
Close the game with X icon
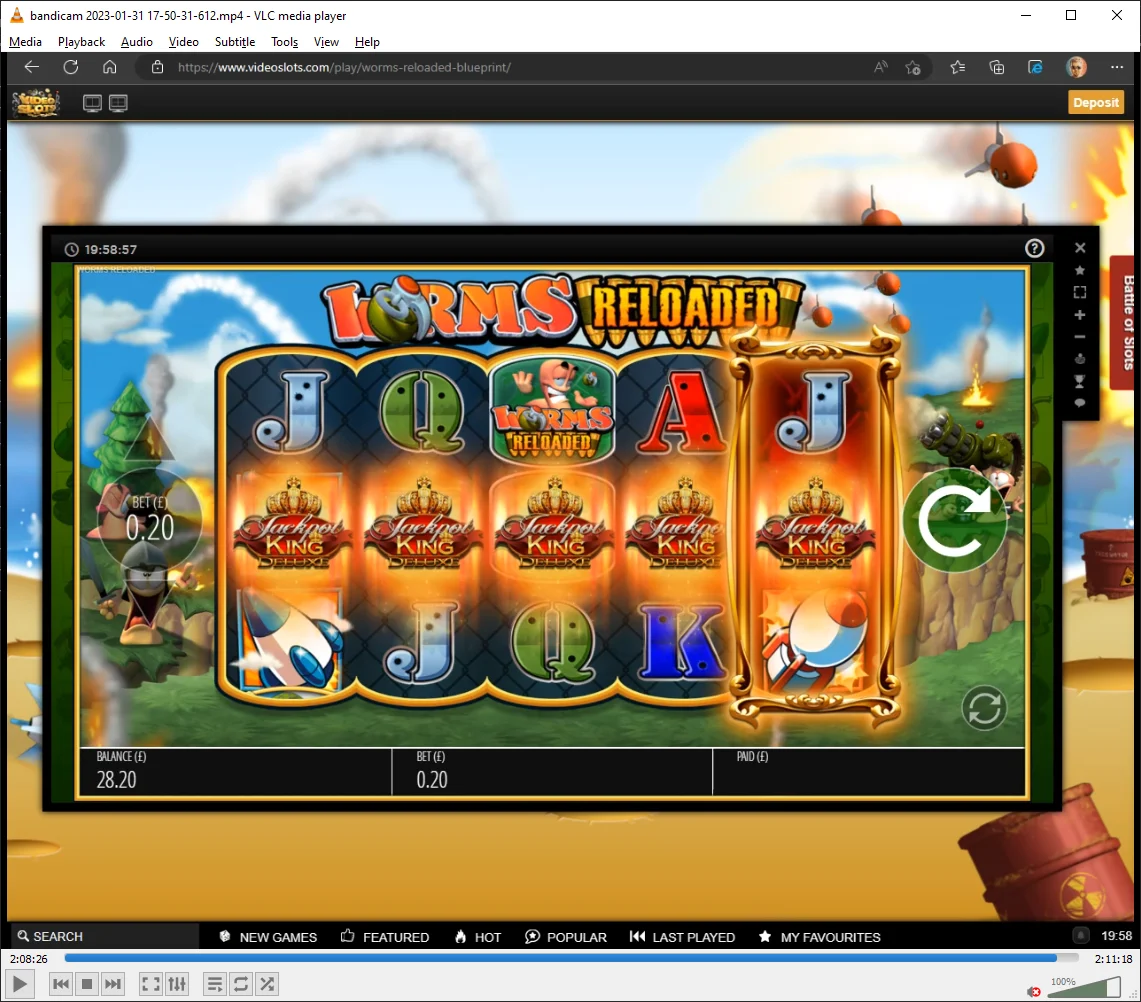(x=1080, y=248)
